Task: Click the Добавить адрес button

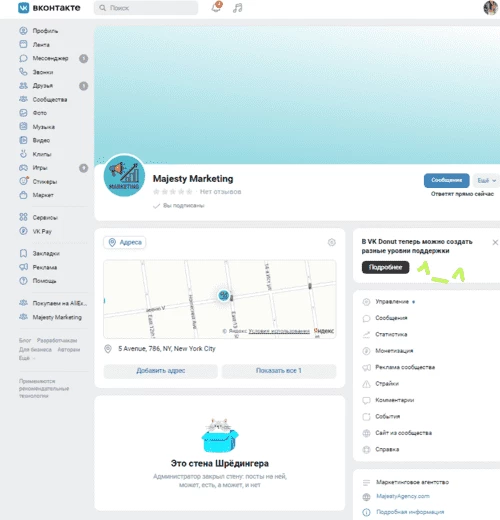Action: [x=161, y=371]
